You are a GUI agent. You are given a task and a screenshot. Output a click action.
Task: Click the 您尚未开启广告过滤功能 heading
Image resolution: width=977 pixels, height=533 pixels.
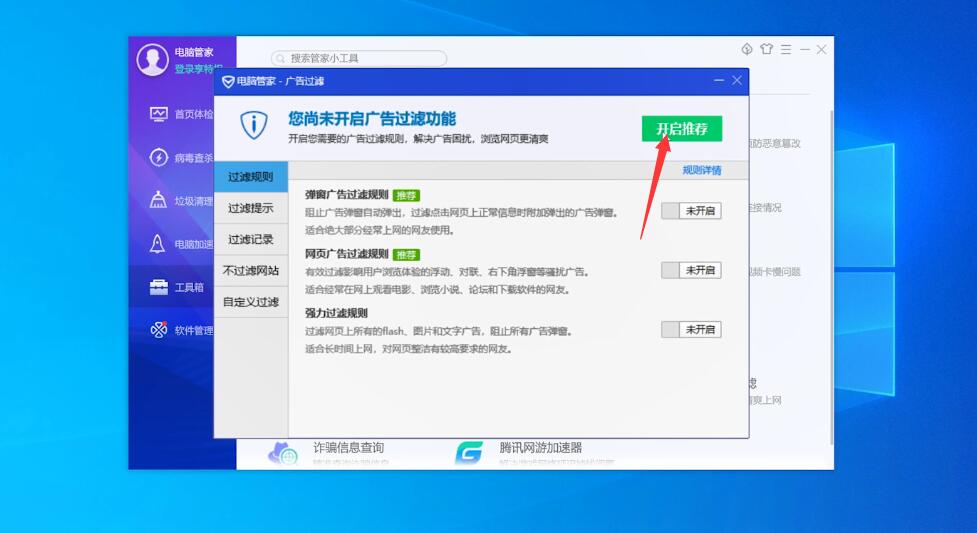pyautogui.click(x=372, y=118)
